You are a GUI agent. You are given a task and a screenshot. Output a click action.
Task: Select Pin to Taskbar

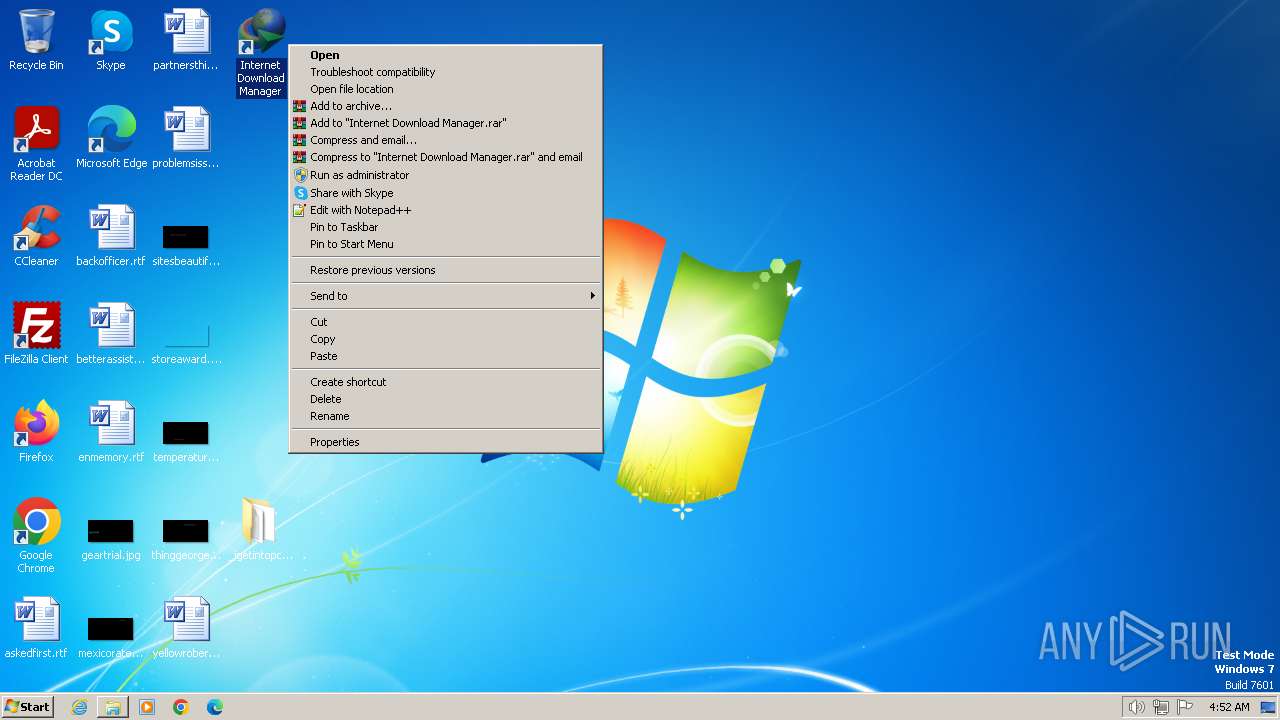446,227
